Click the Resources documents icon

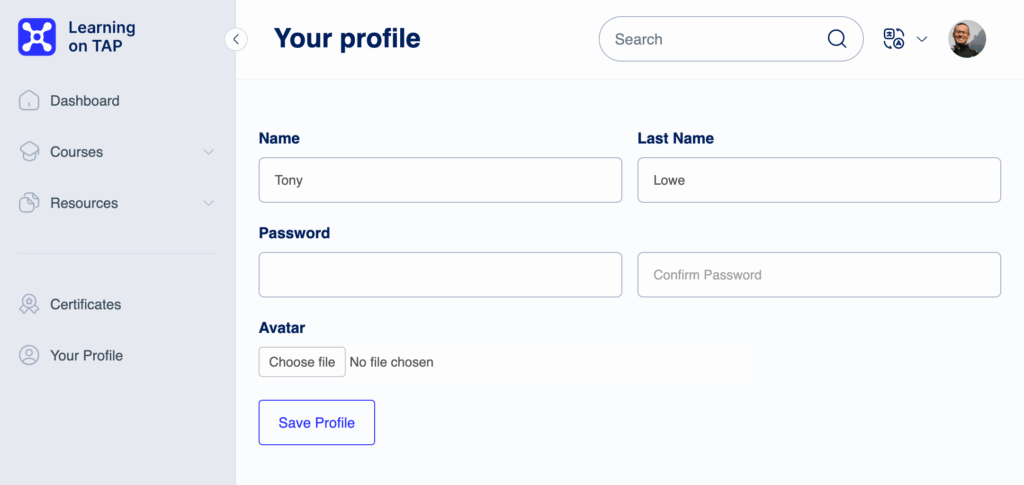(x=29, y=203)
